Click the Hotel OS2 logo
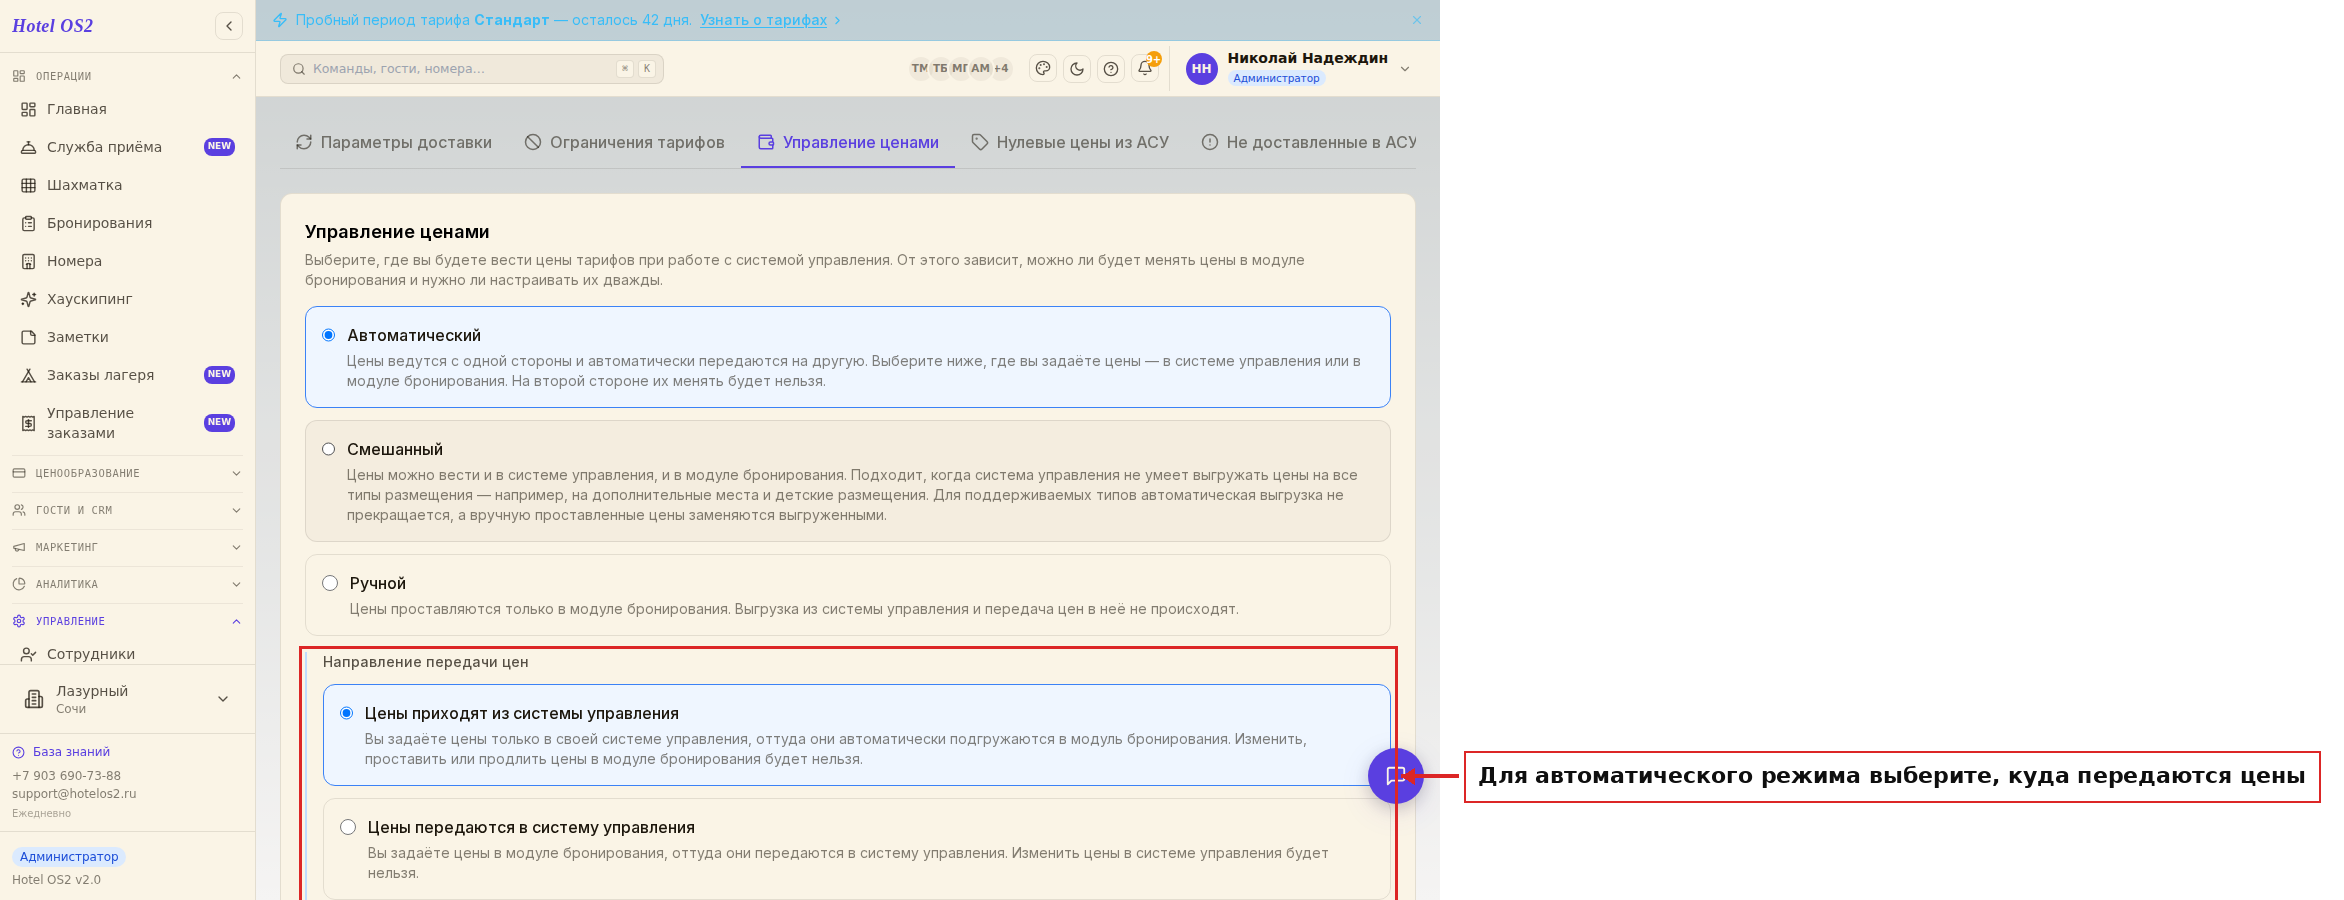This screenshot has width=2344, height=900. click(52, 26)
